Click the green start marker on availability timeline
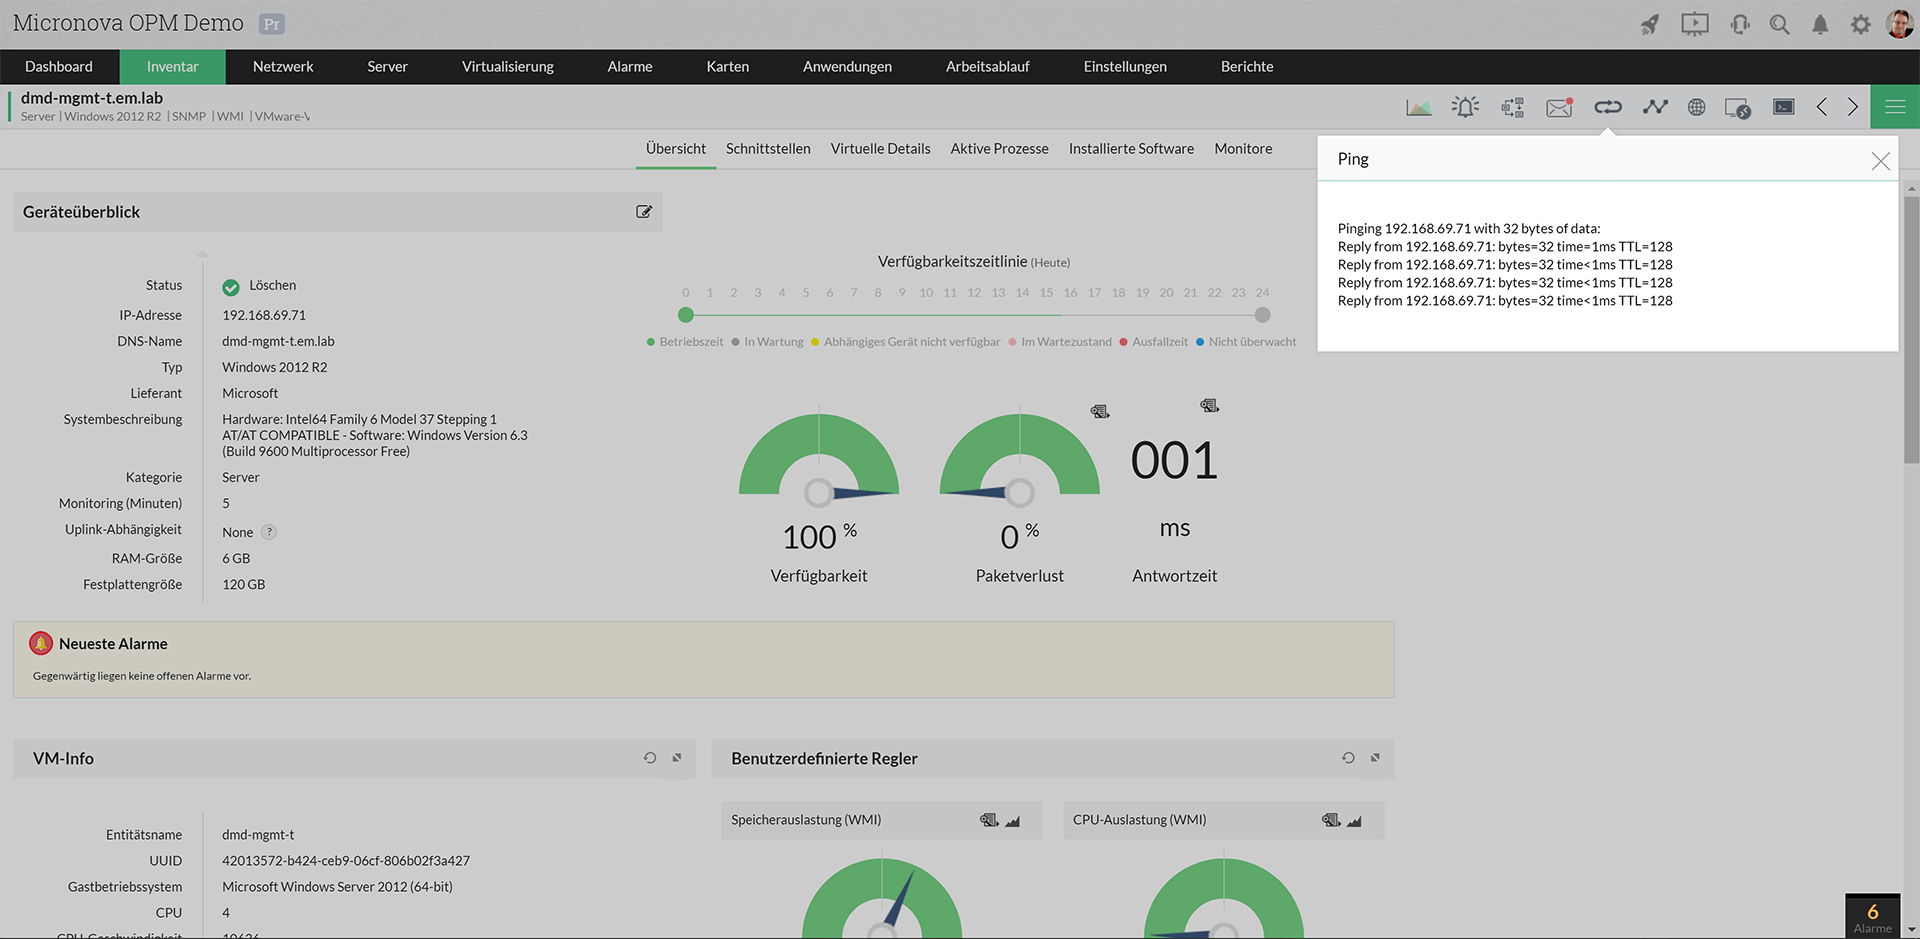Viewport: 1920px width, 939px height. [x=686, y=315]
